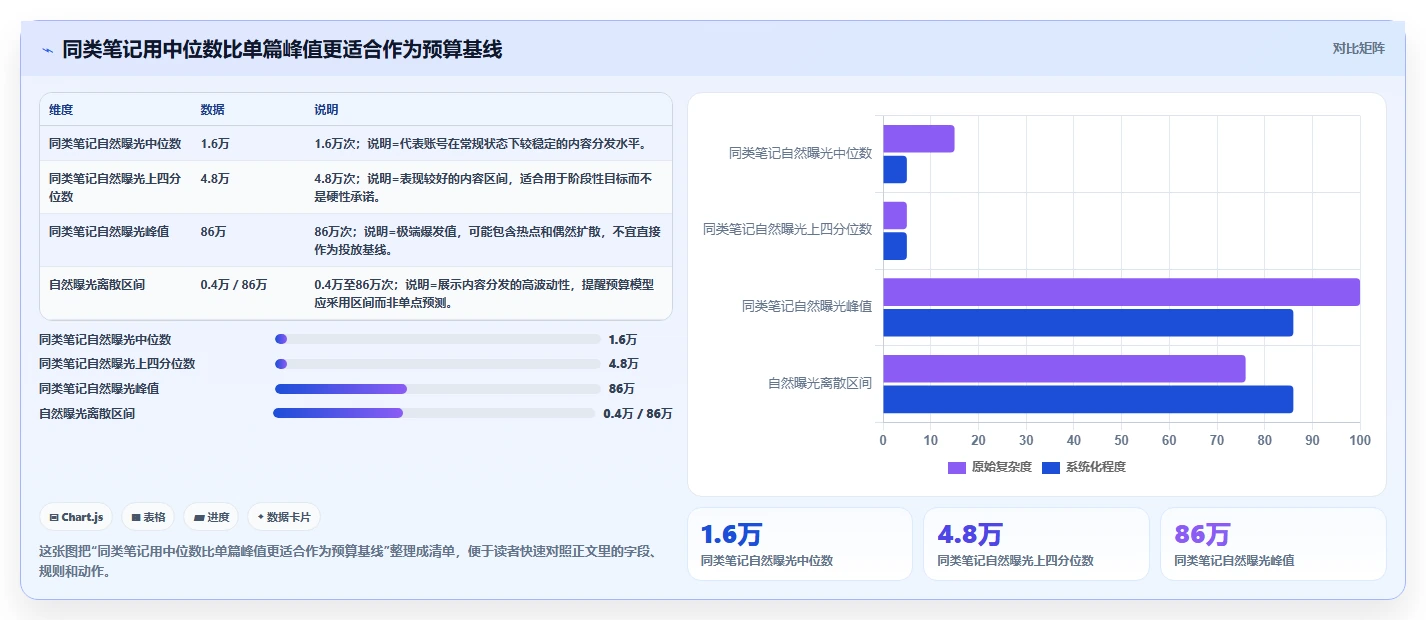Click the 1.6万 value in the table
The height and width of the screenshot is (620, 1426).
click(215, 144)
